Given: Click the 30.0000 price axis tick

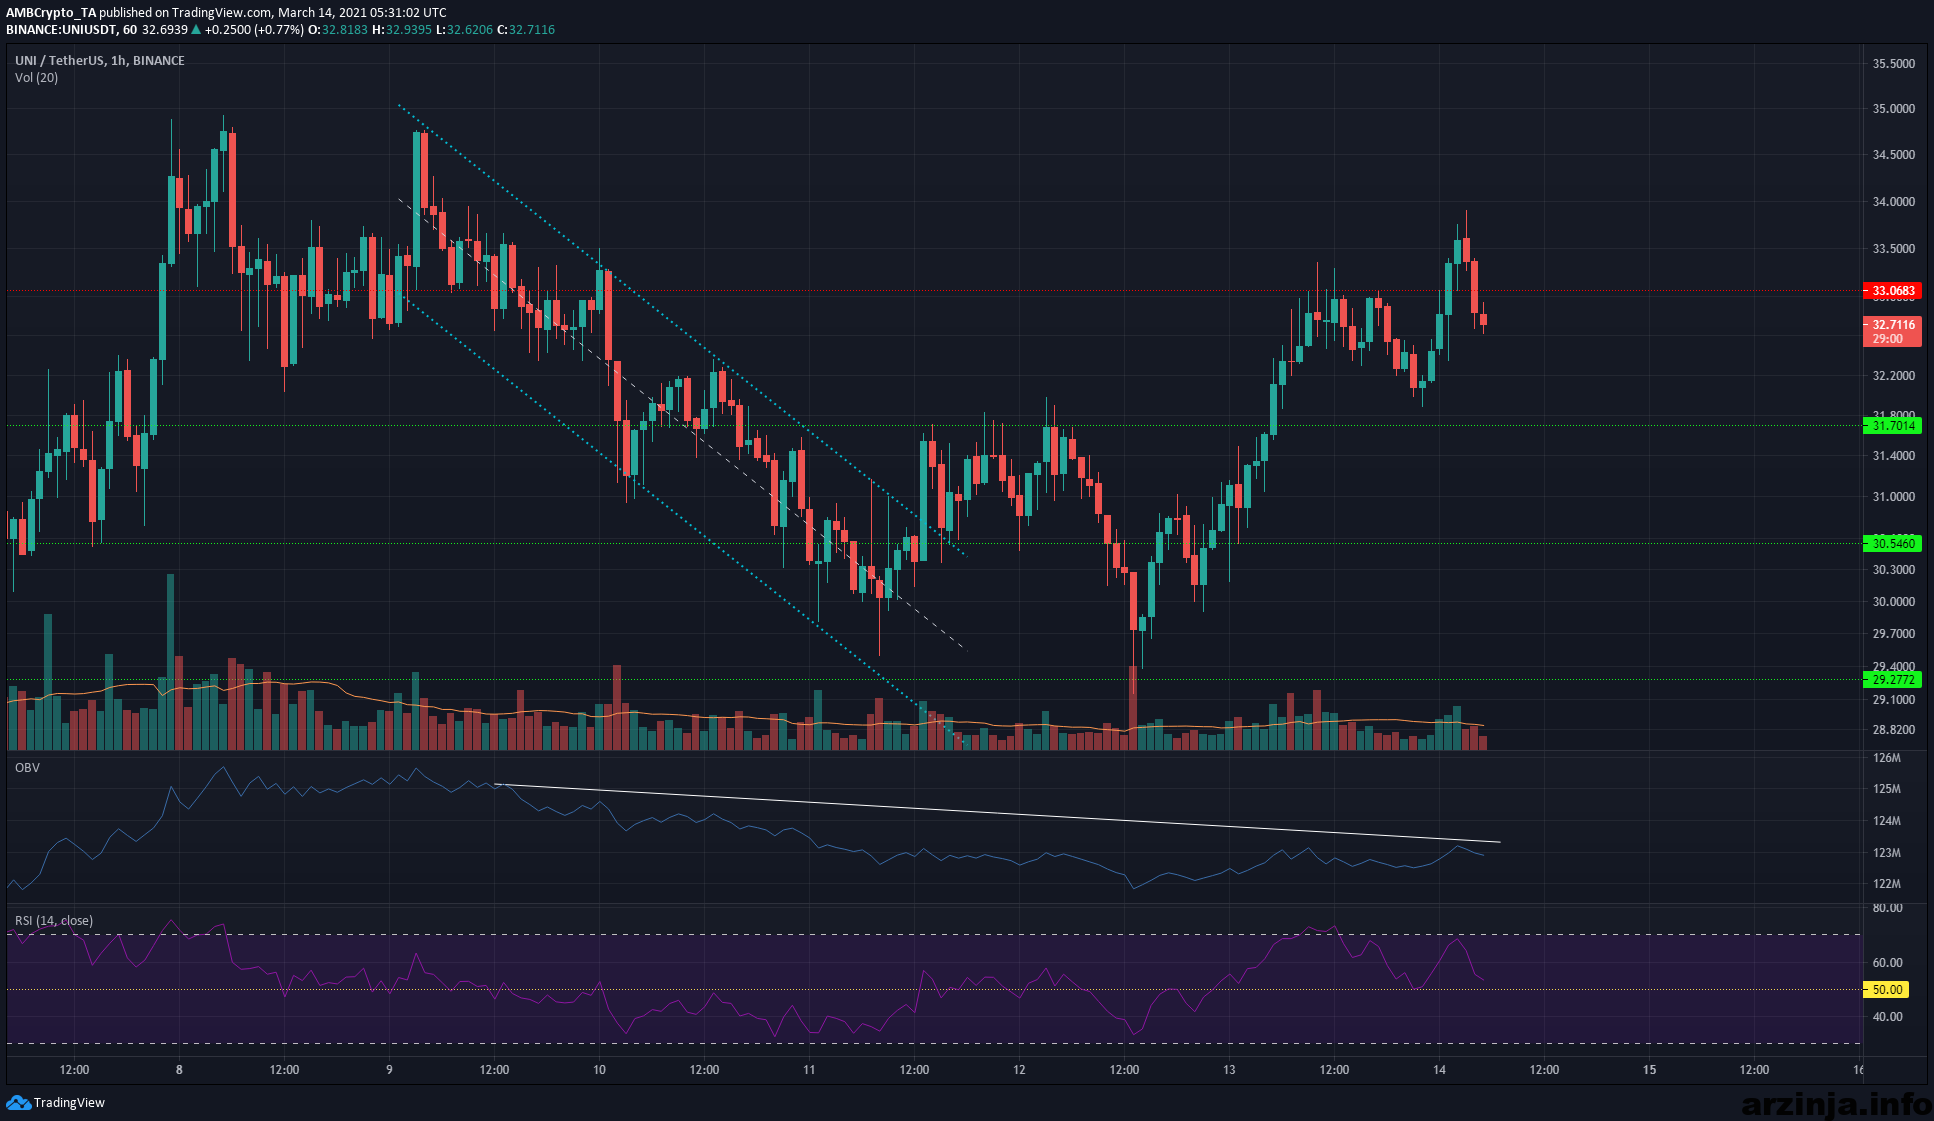Looking at the screenshot, I should click(x=1893, y=601).
